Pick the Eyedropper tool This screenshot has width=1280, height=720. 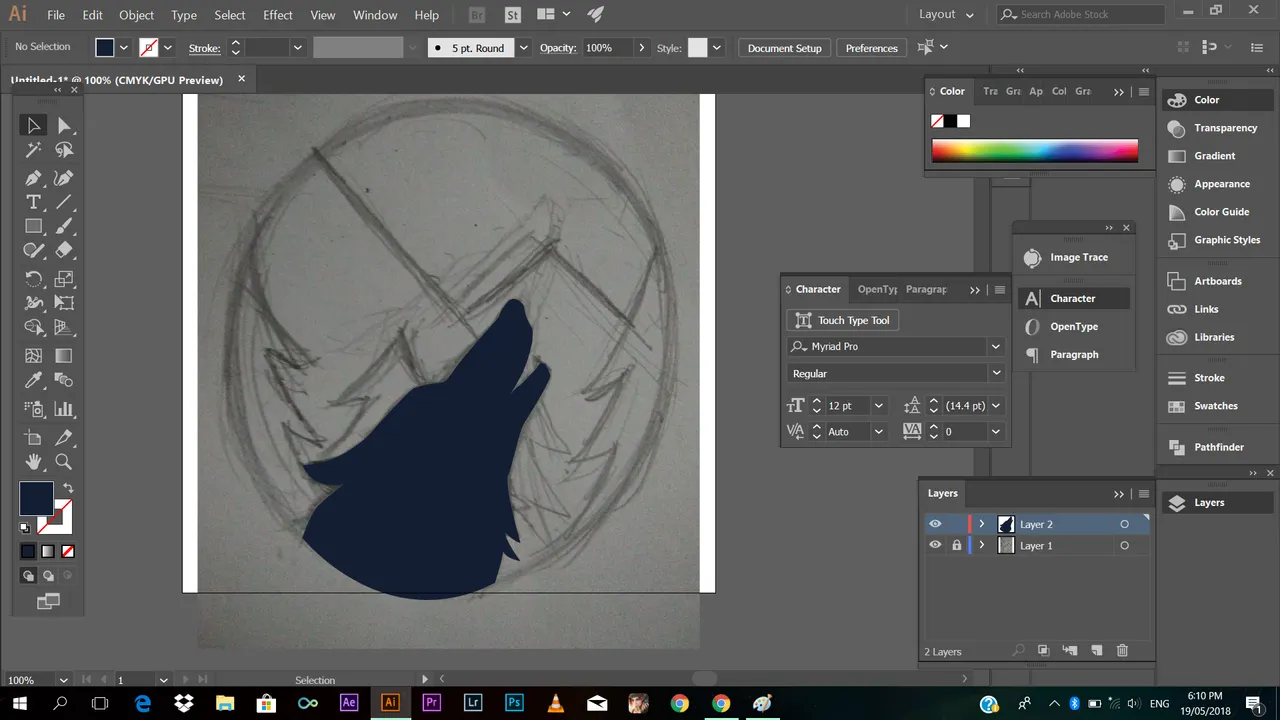[x=33, y=380]
